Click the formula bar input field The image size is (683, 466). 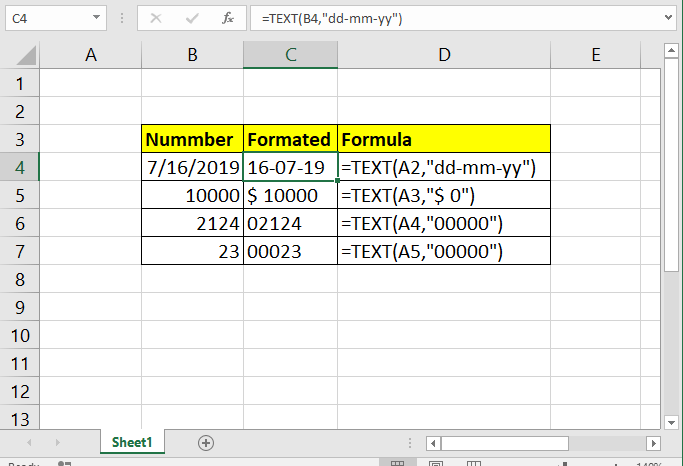[457, 18]
